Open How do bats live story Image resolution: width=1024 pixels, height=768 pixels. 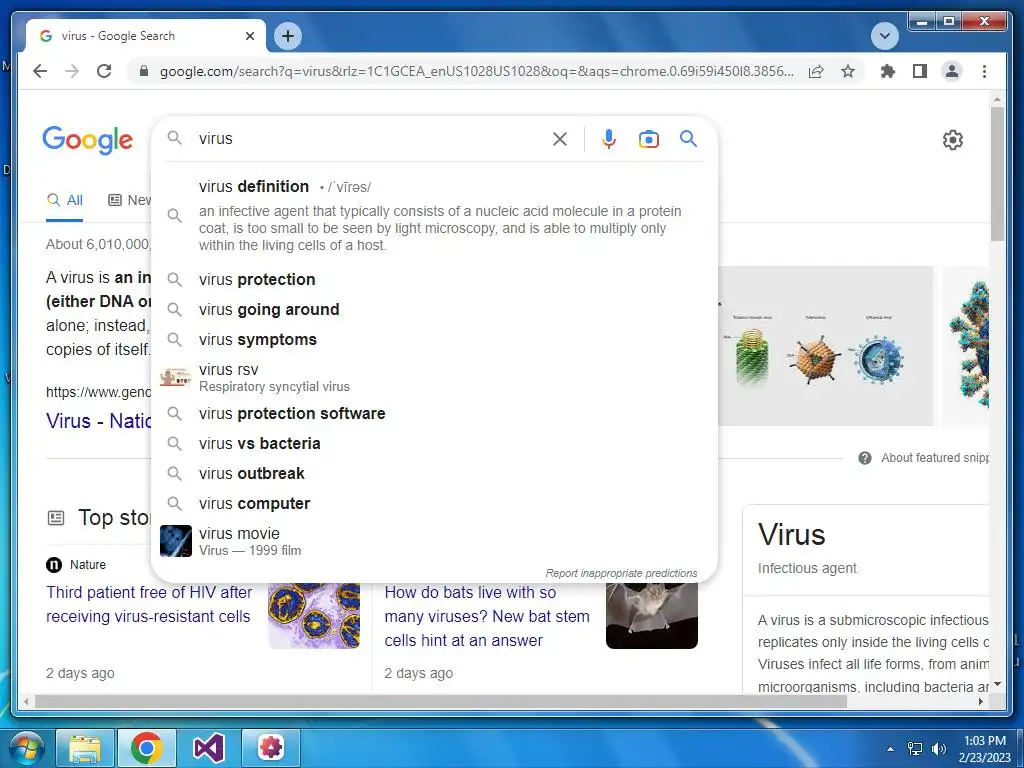point(487,616)
